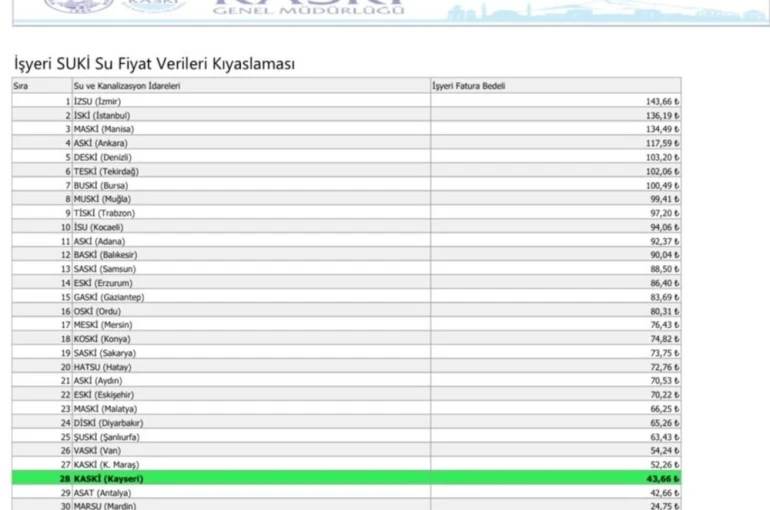
Task: Click the 'Genel Müdürlüğü' banner text
Action: (x=309, y=10)
